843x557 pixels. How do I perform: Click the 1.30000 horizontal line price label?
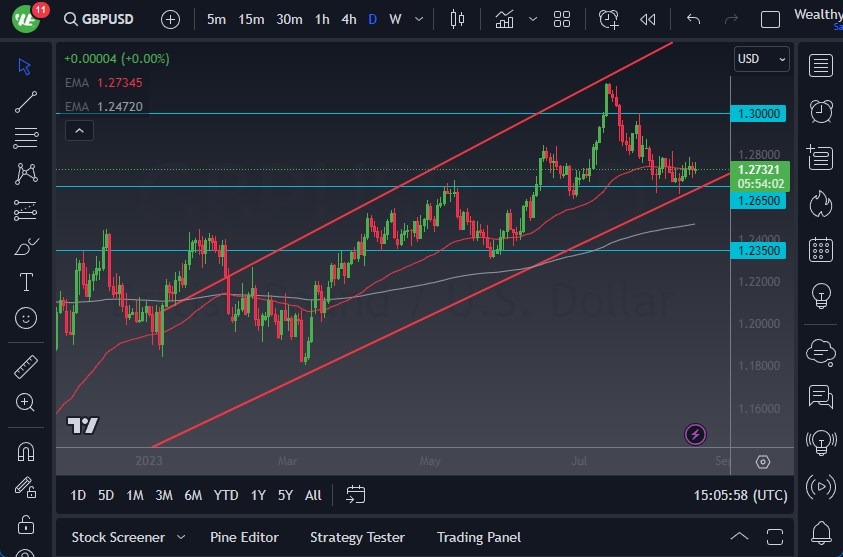(759, 114)
